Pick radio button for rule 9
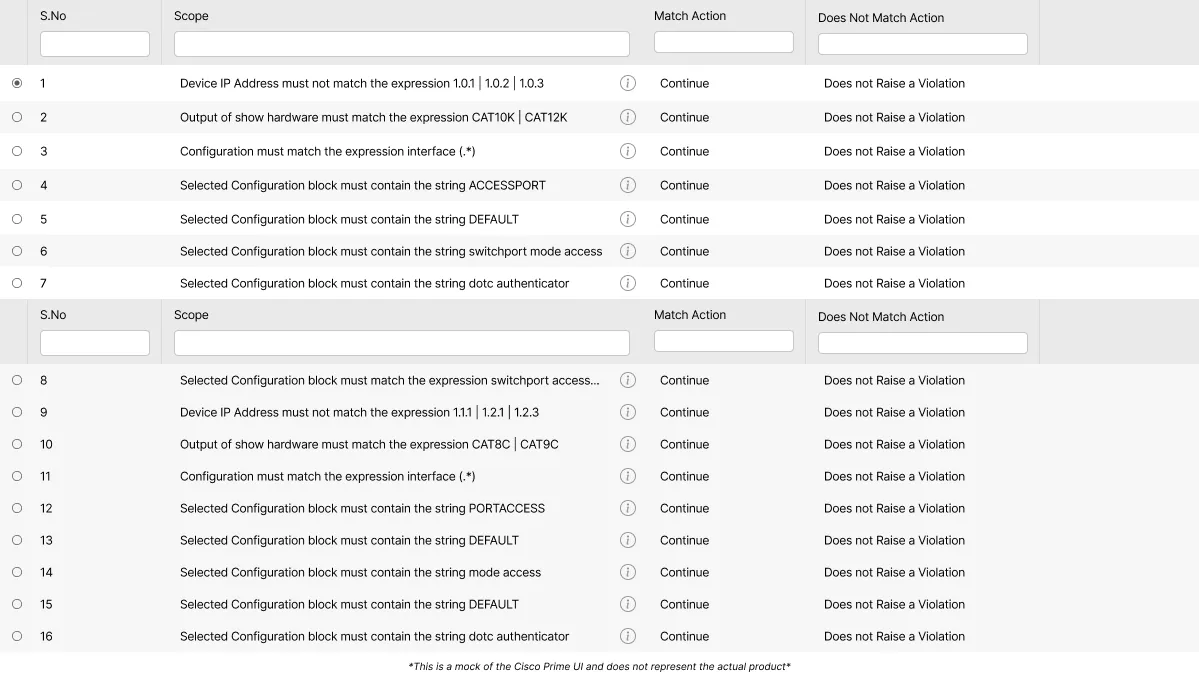Screen dimensions: 1199x679 [17, 412]
